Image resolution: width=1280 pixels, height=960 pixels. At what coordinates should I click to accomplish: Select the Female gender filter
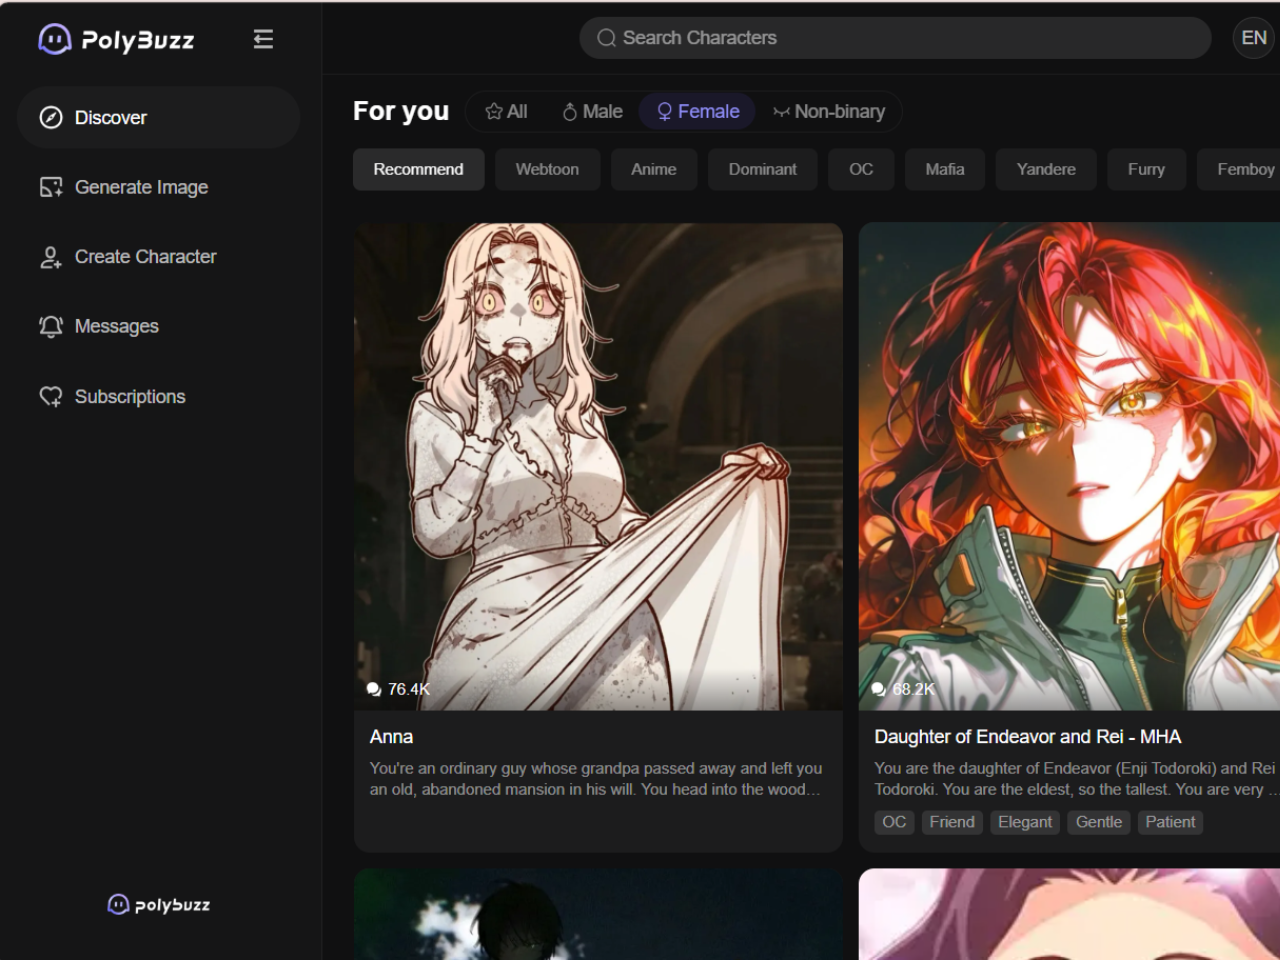pyautogui.click(x=698, y=112)
